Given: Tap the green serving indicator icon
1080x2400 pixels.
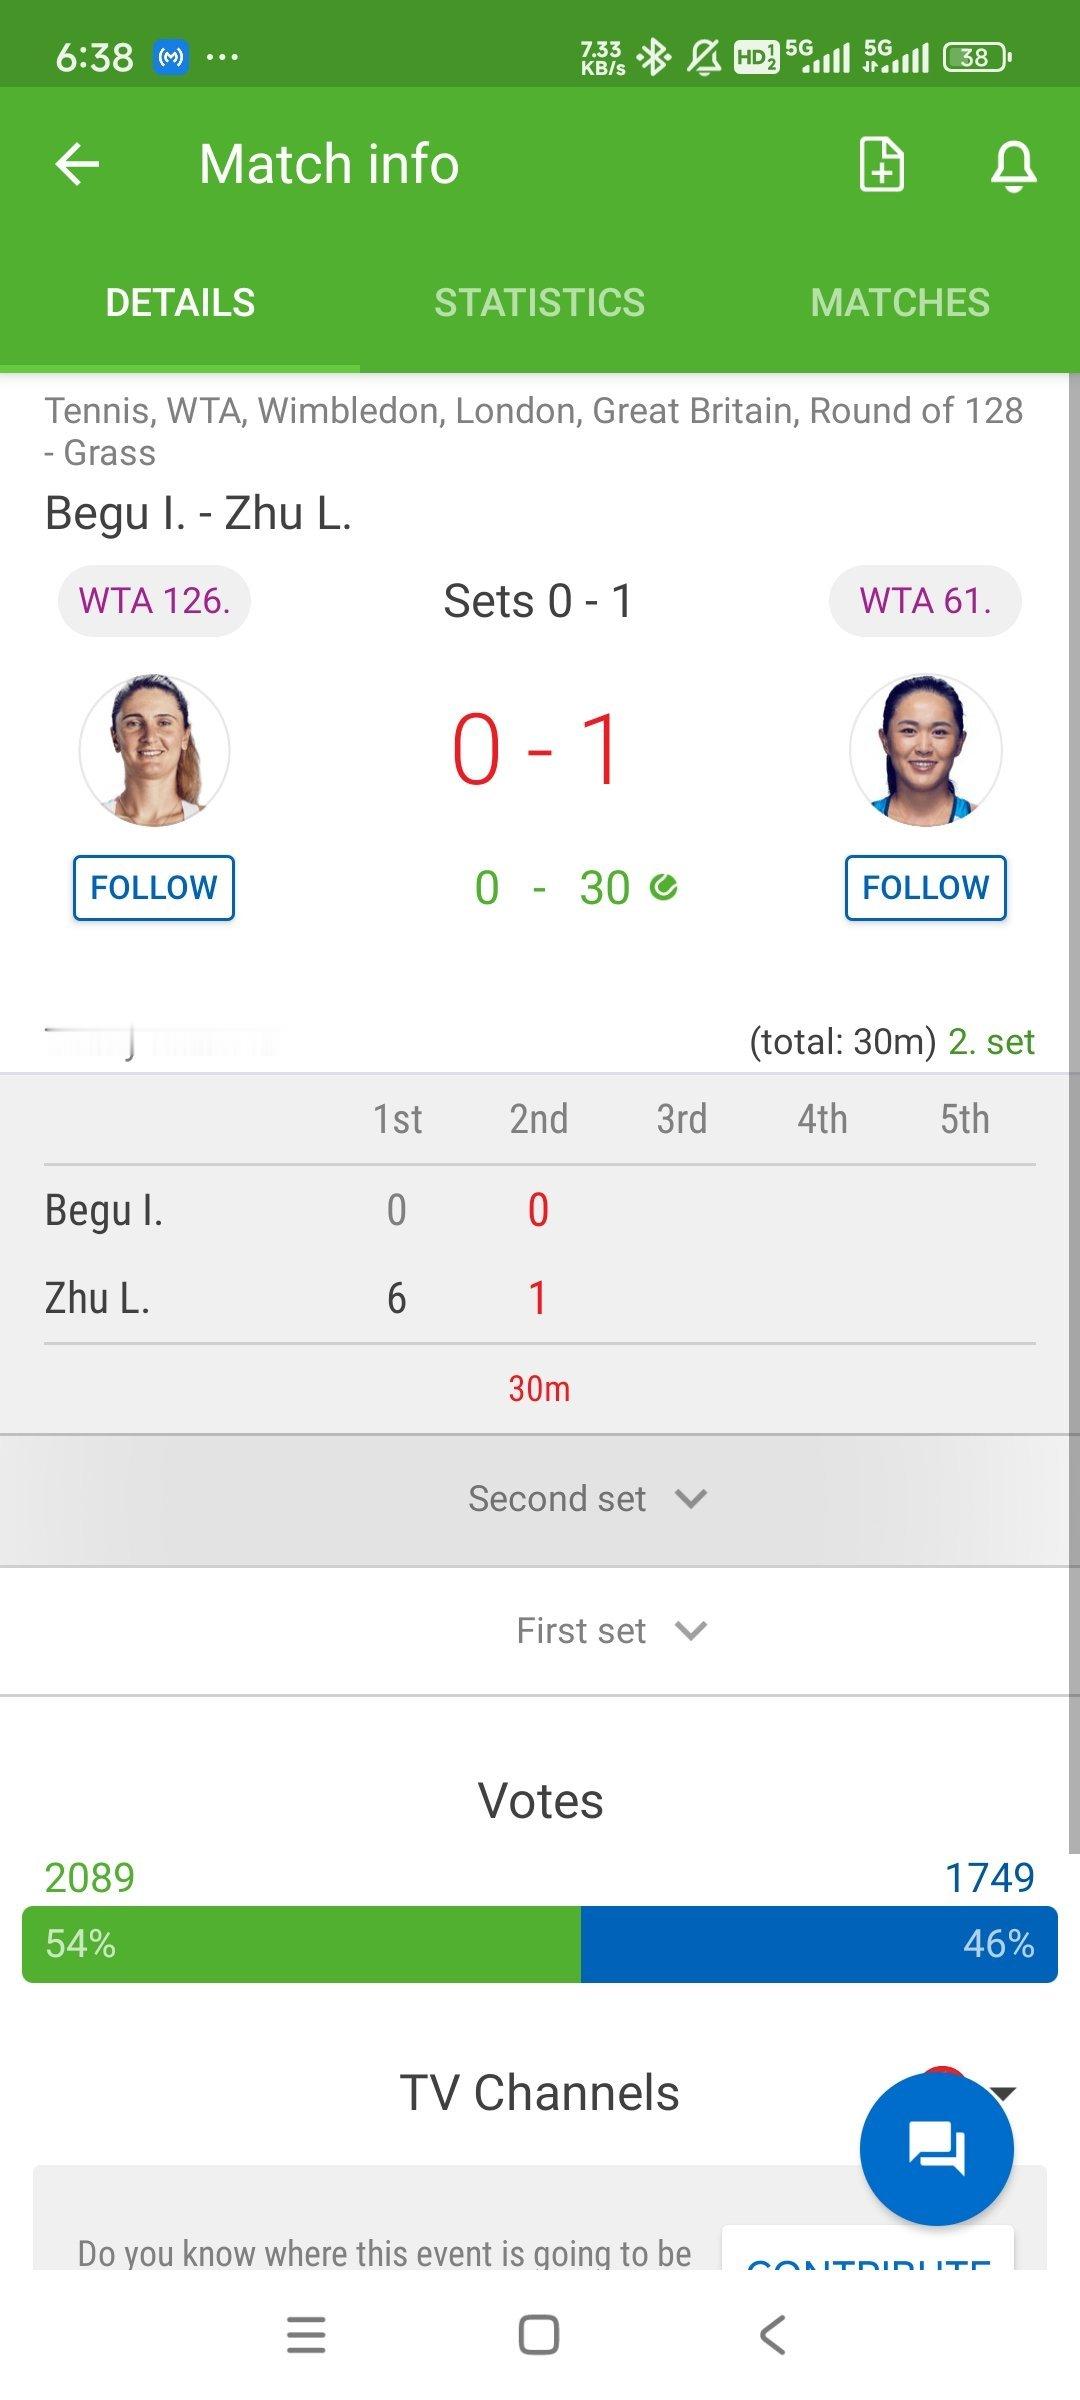Looking at the screenshot, I should pos(663,887).
